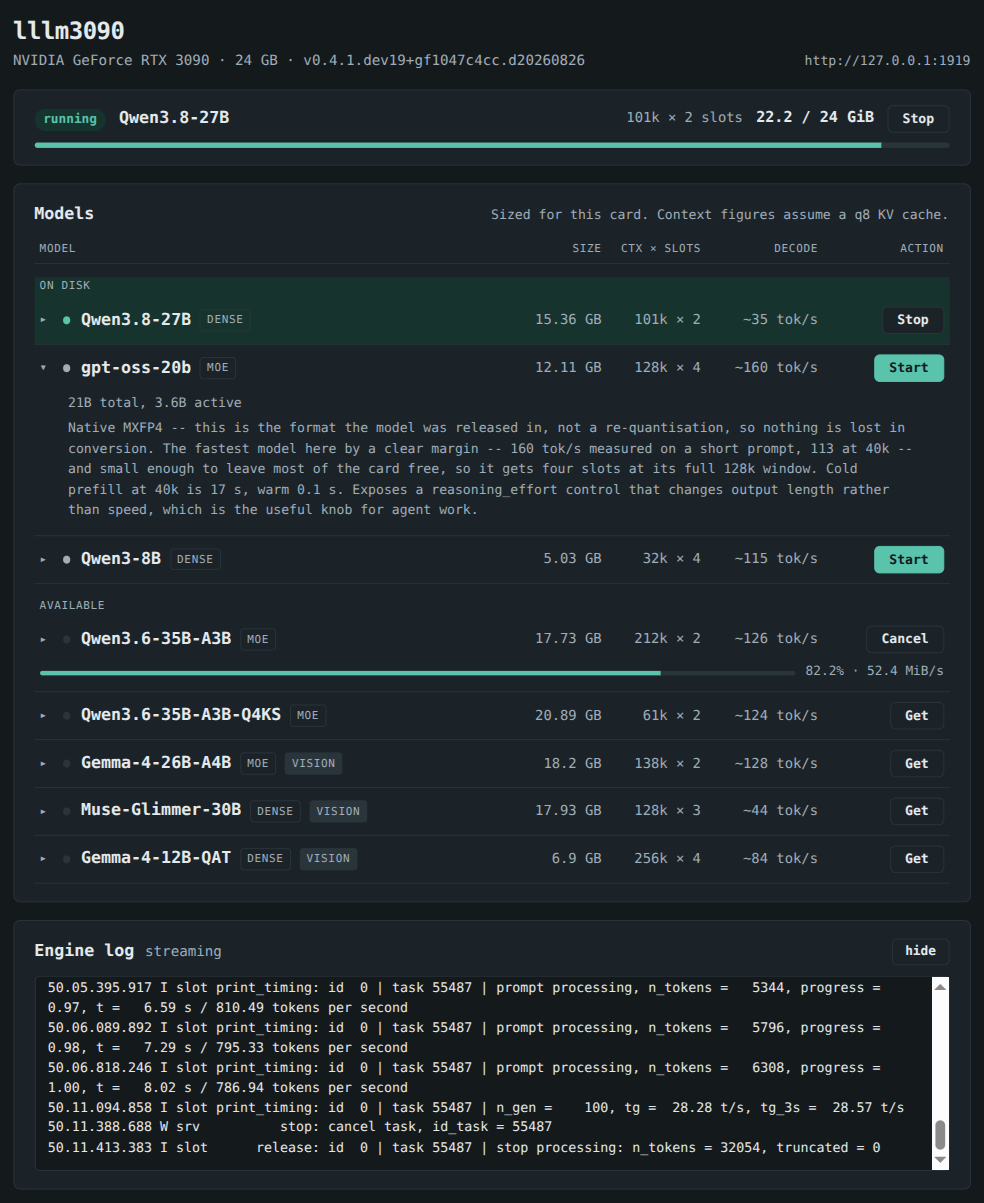Image resolution: width=984 pixels, height=1203 pixels.
Task: Click the Gemma-4-12B-QAT model name
Action: click(156, 859)
